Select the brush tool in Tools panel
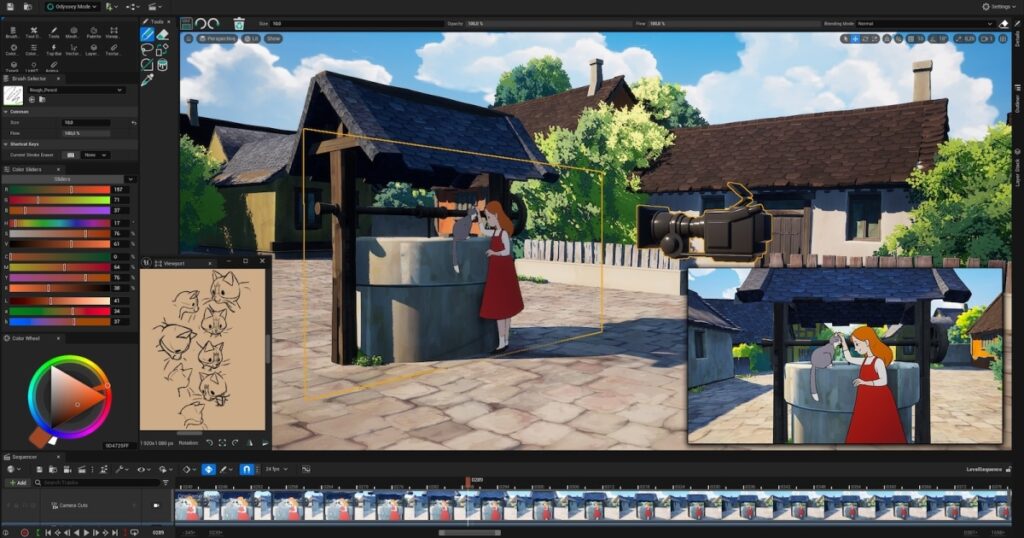The height and width of the screenshot is (538, 1024). pos(147,34)
